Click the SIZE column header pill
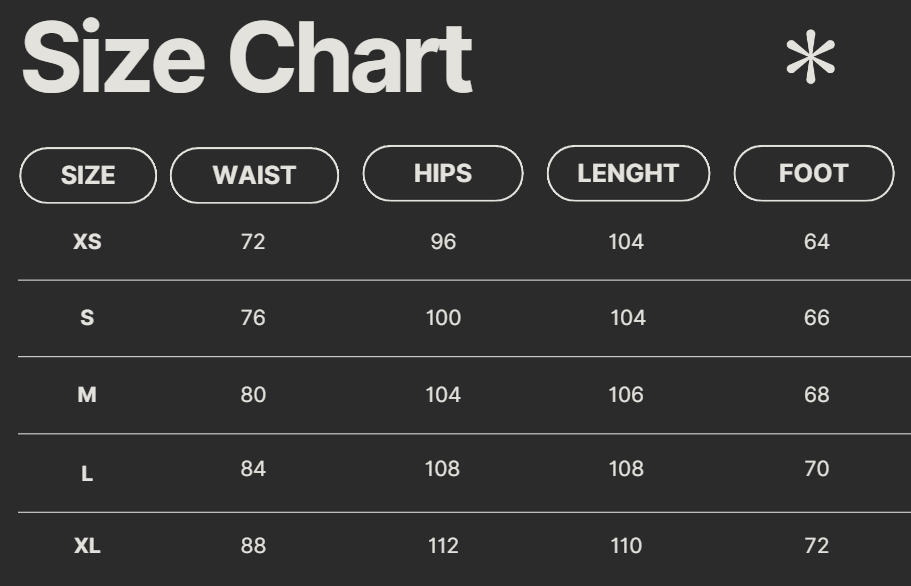 coord(88,175)
